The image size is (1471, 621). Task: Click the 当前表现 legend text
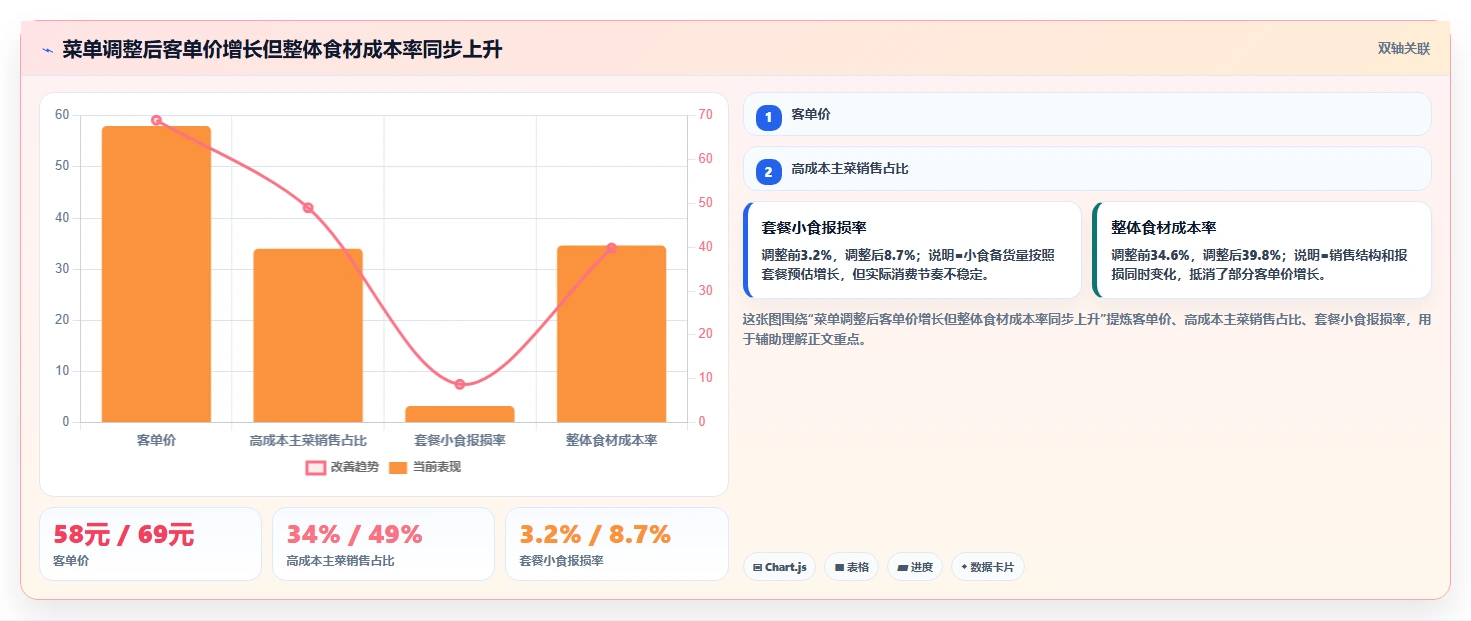pos(437,467)
